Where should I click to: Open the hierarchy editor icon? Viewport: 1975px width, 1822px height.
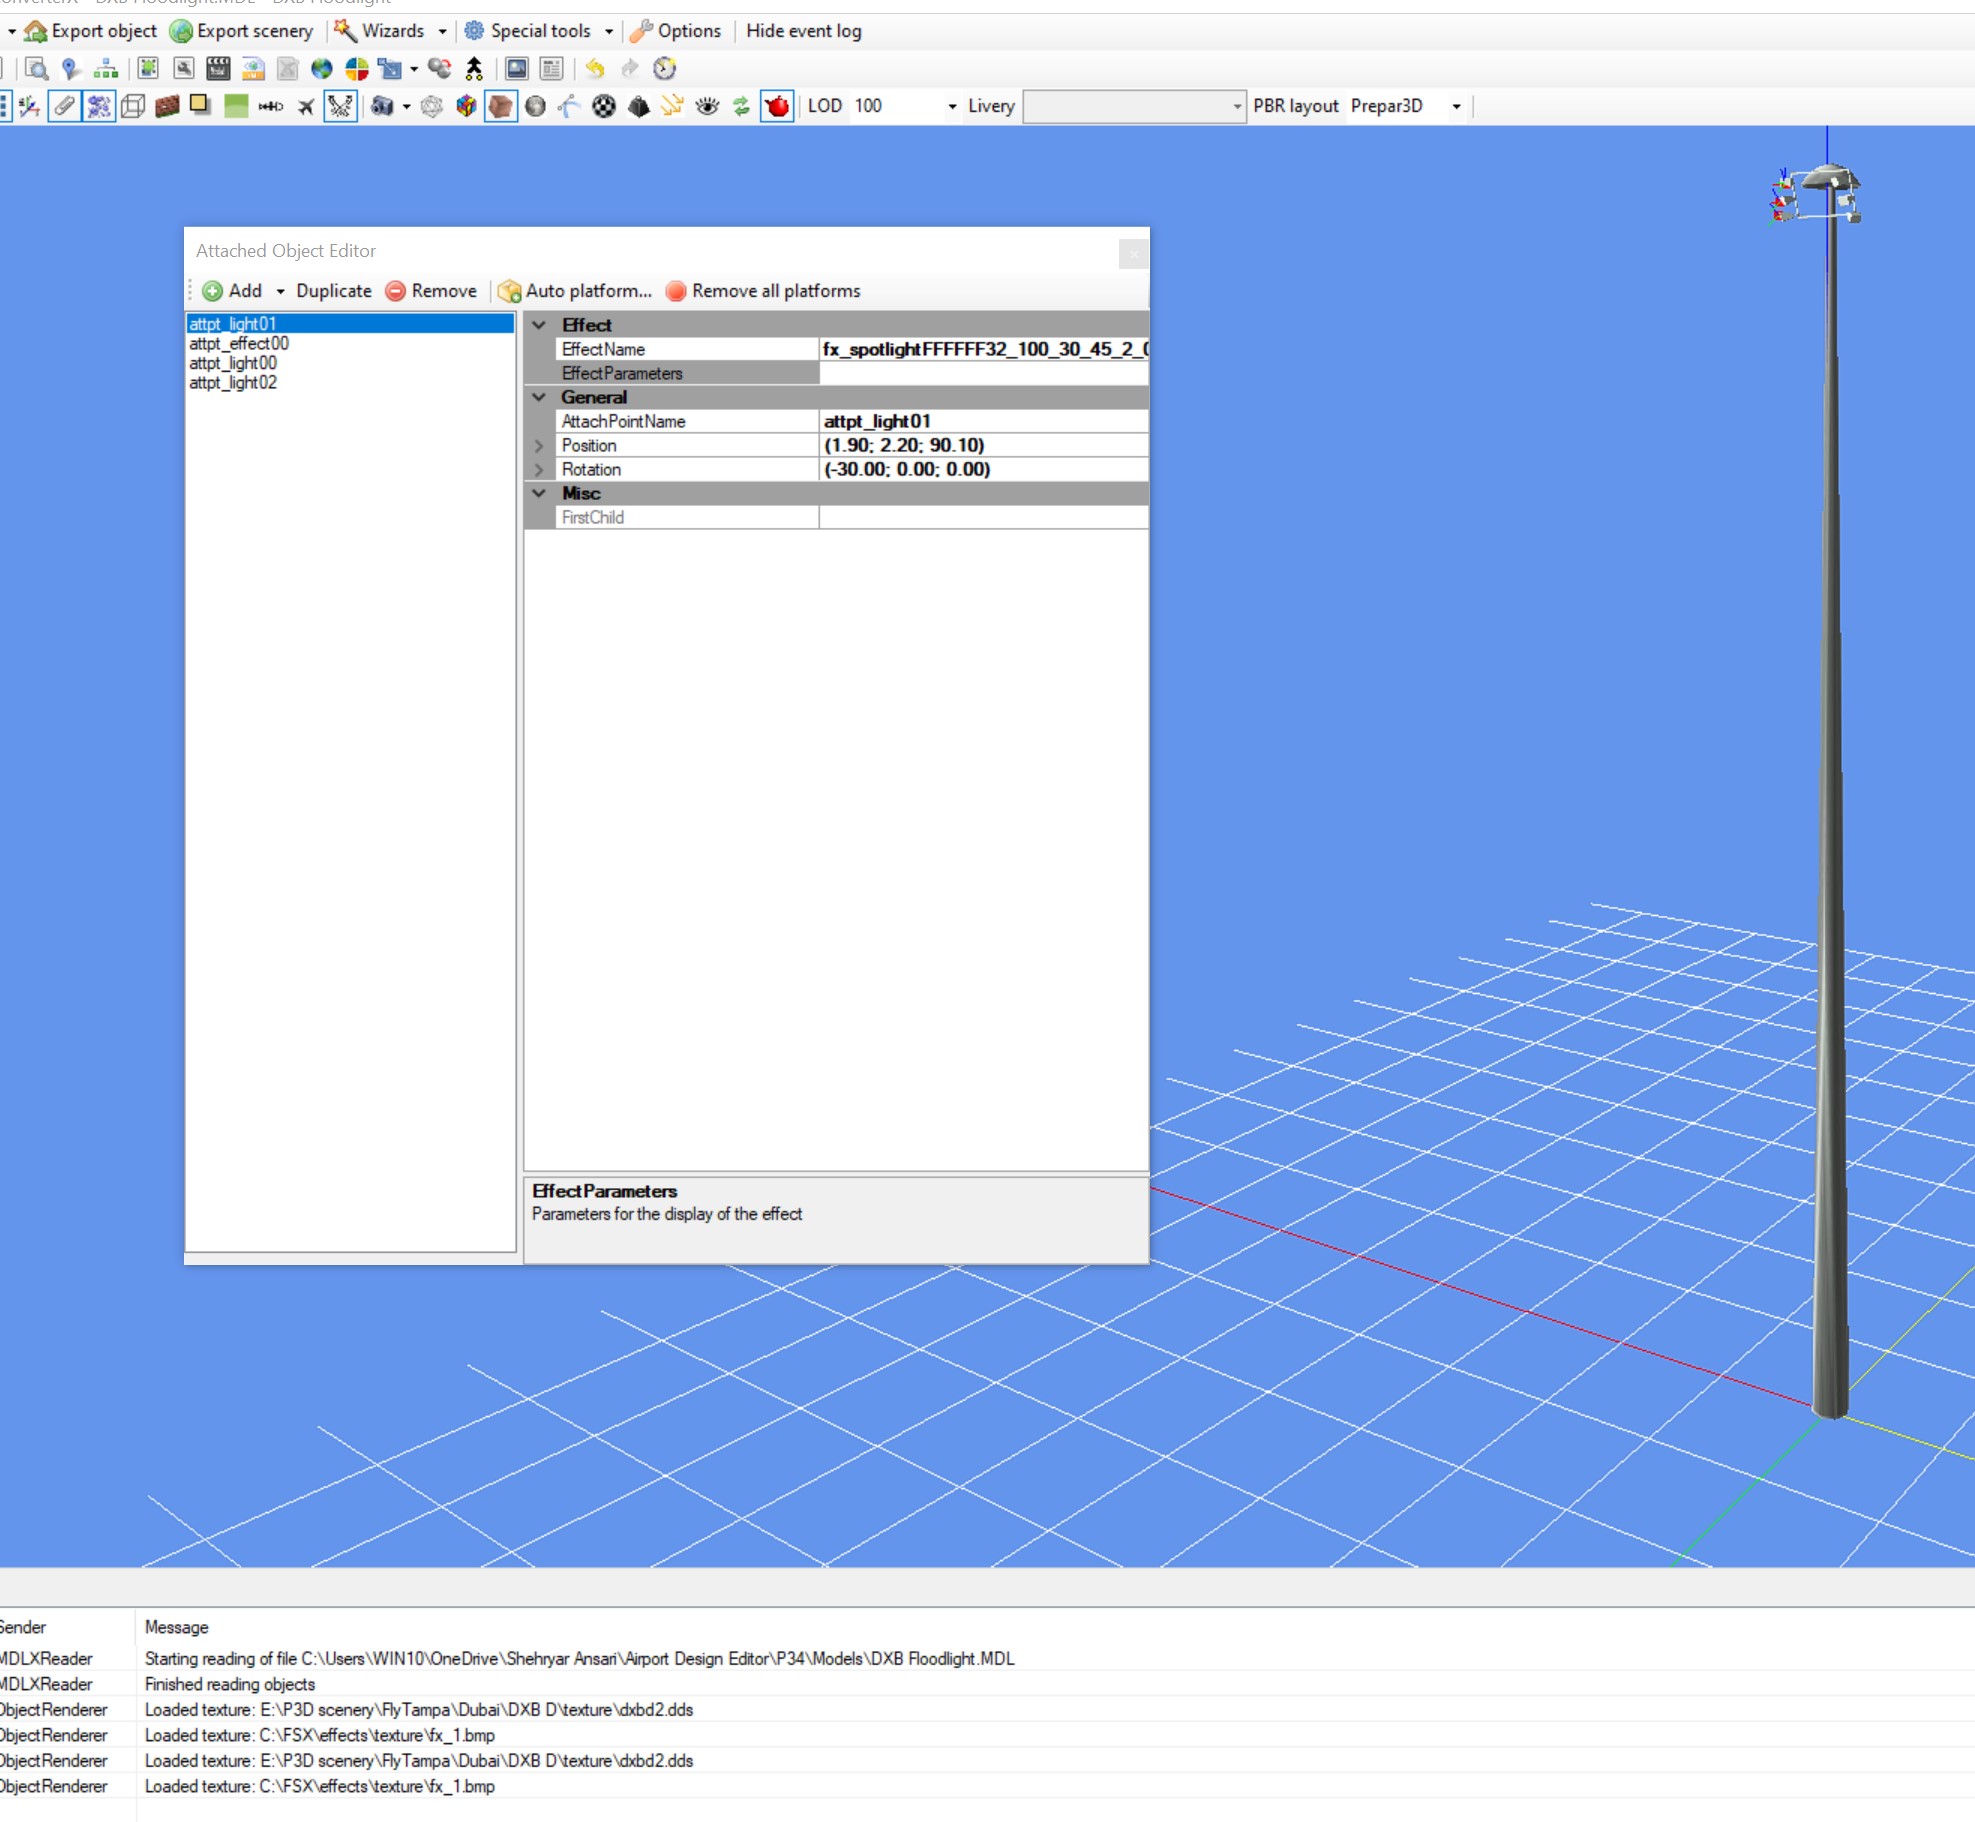(105, 68)
